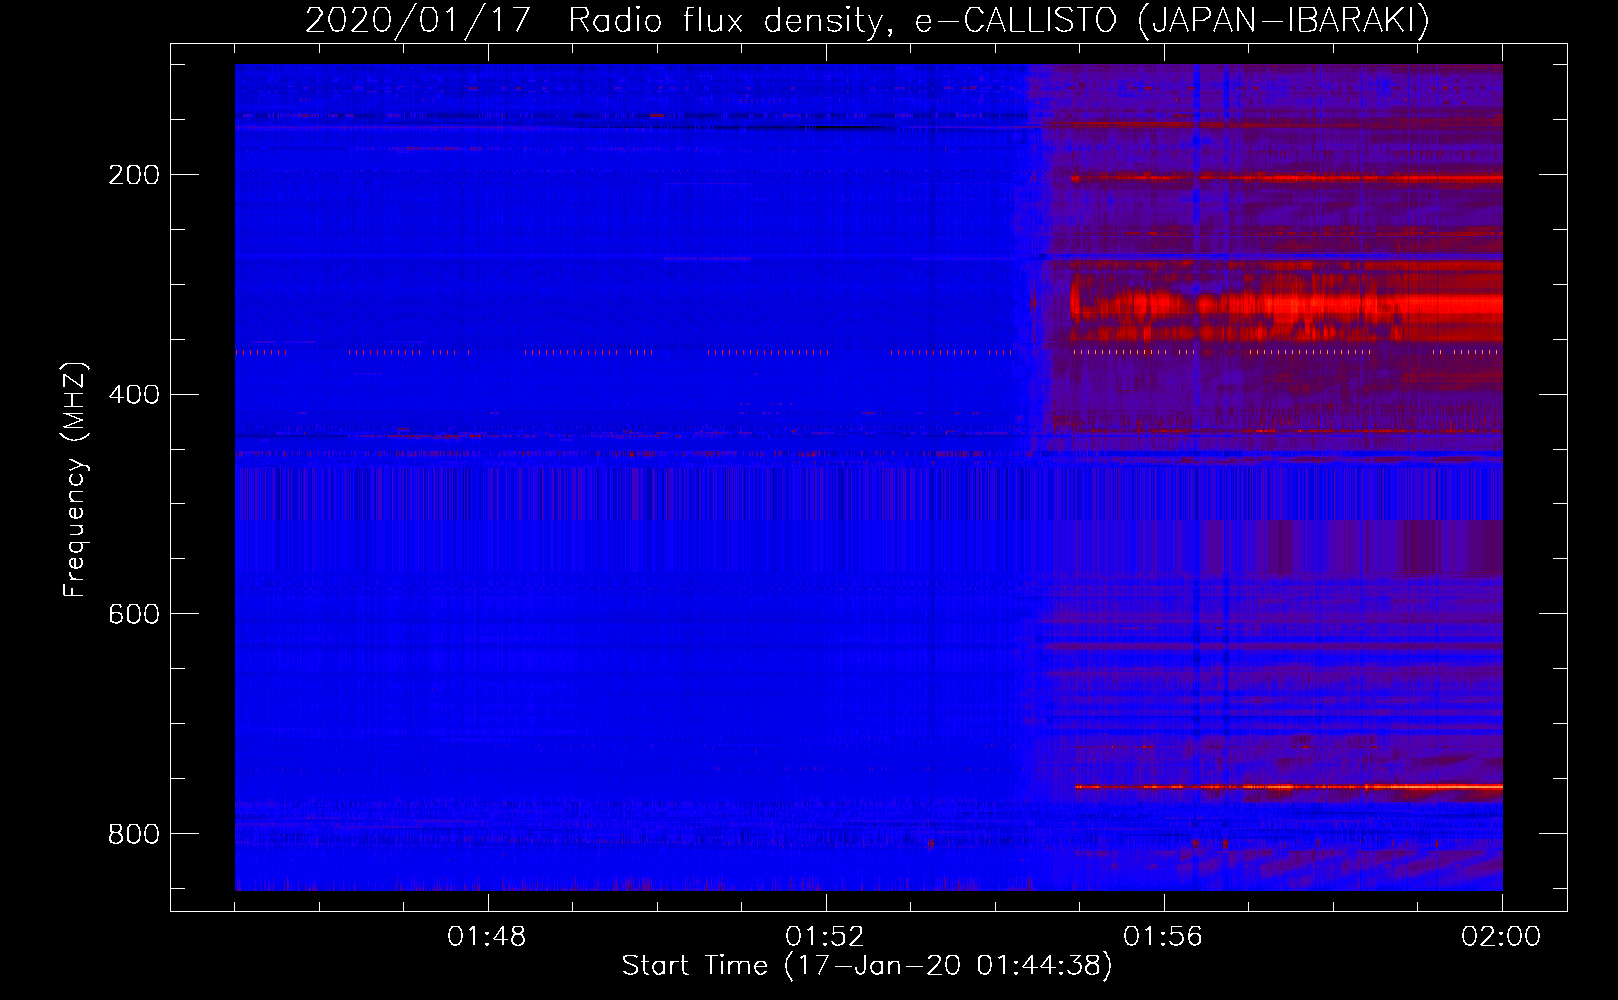Click the 01:56 time axis label

1163,937
